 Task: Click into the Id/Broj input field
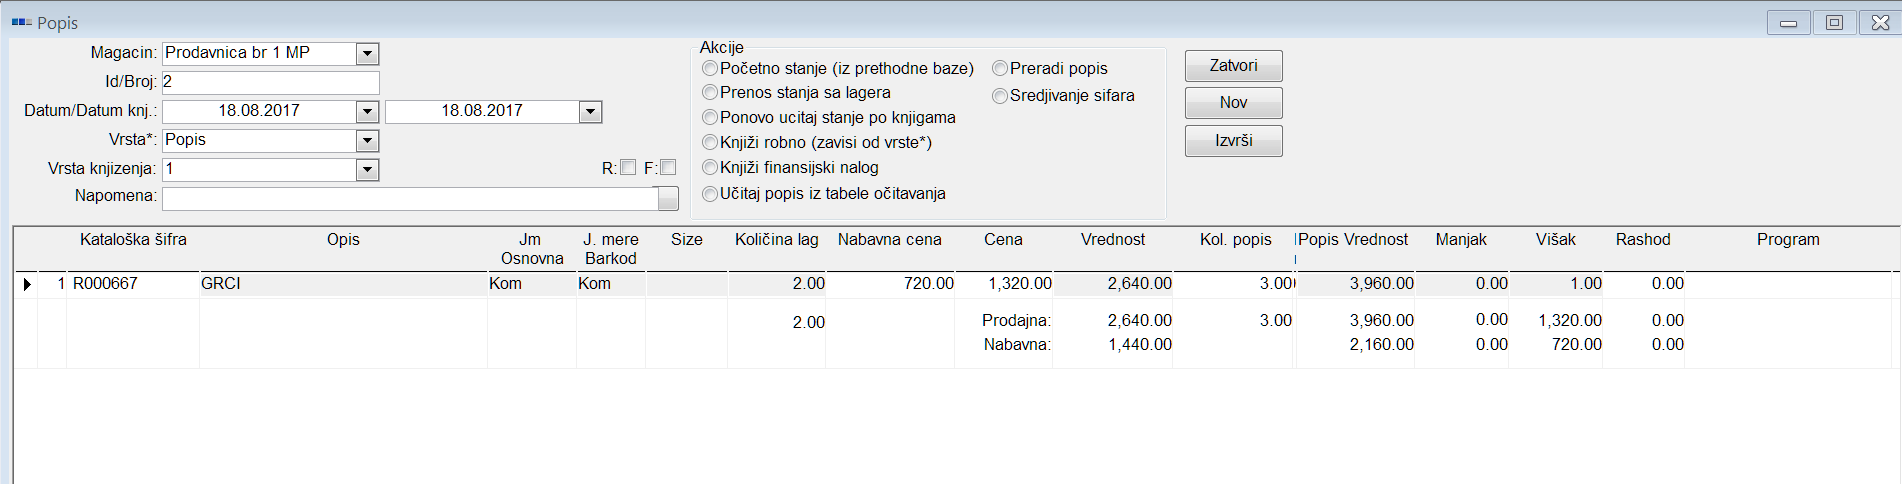270,82
